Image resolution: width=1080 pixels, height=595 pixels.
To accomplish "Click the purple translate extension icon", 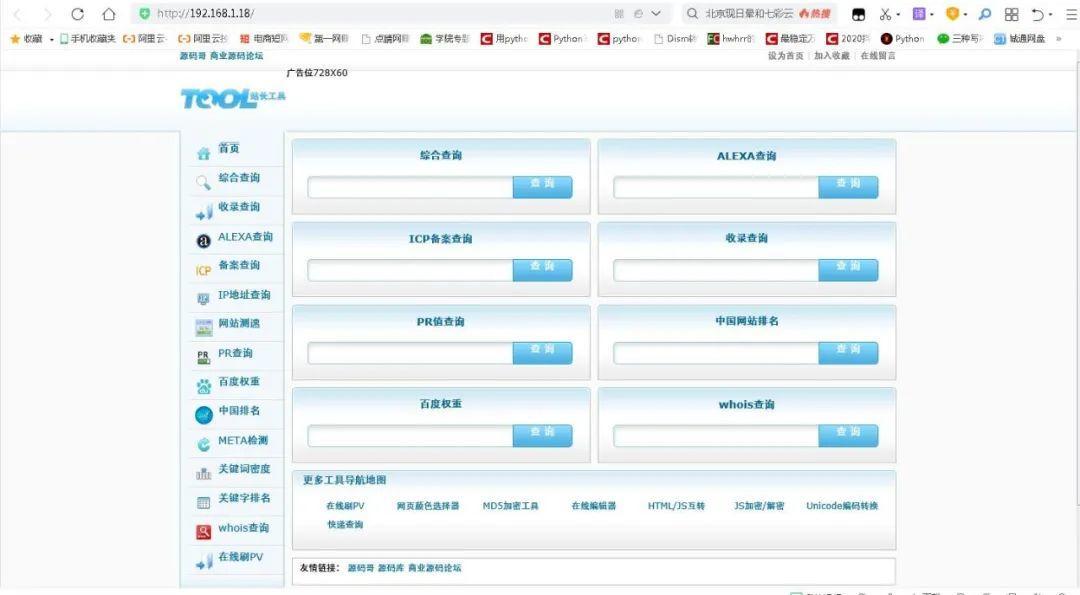I will (x=919, y=14).
